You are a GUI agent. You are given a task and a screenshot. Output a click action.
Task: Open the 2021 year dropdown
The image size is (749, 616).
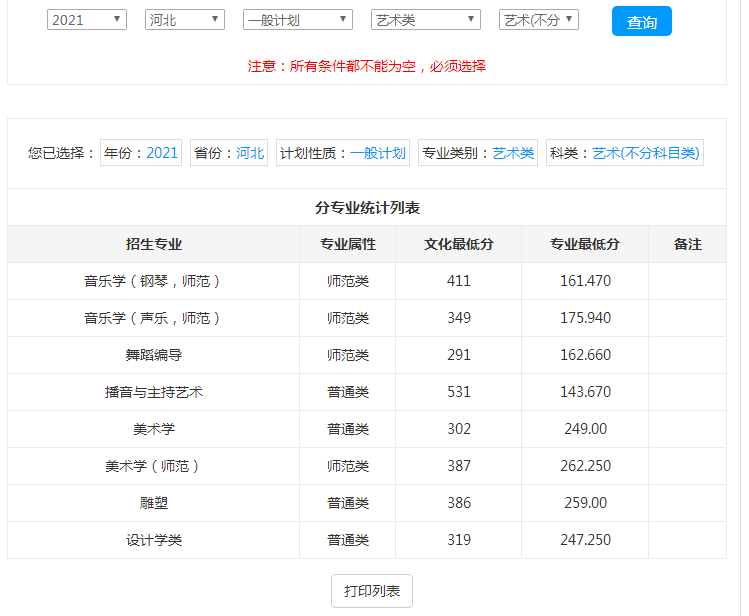click(x=87, y=20)
